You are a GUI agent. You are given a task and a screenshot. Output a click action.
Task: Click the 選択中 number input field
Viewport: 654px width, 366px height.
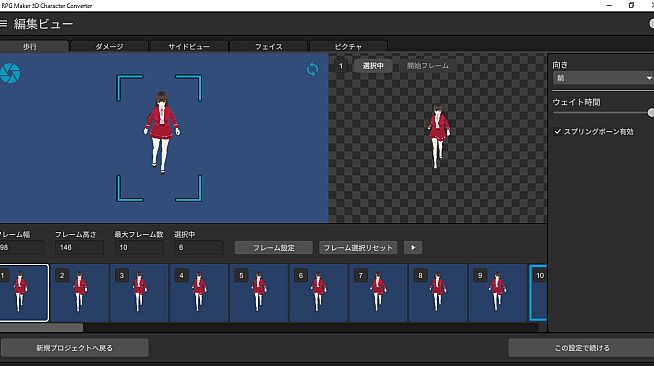(199, 248)
